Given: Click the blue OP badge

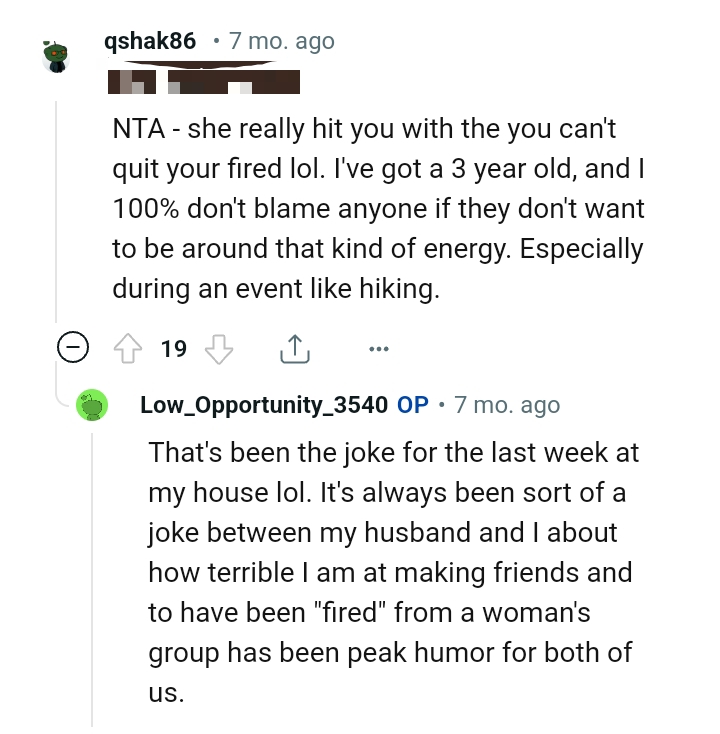Looking at the screenshot, I should [x=413, y=405].
